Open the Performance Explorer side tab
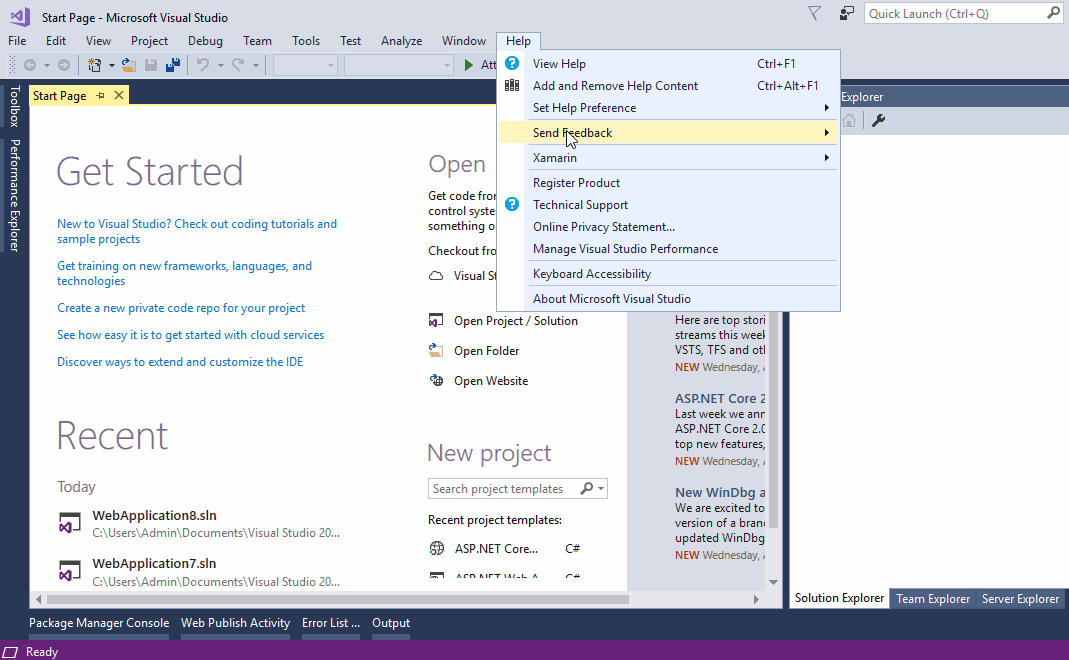Screen dimensions: 1069x660 14,196
